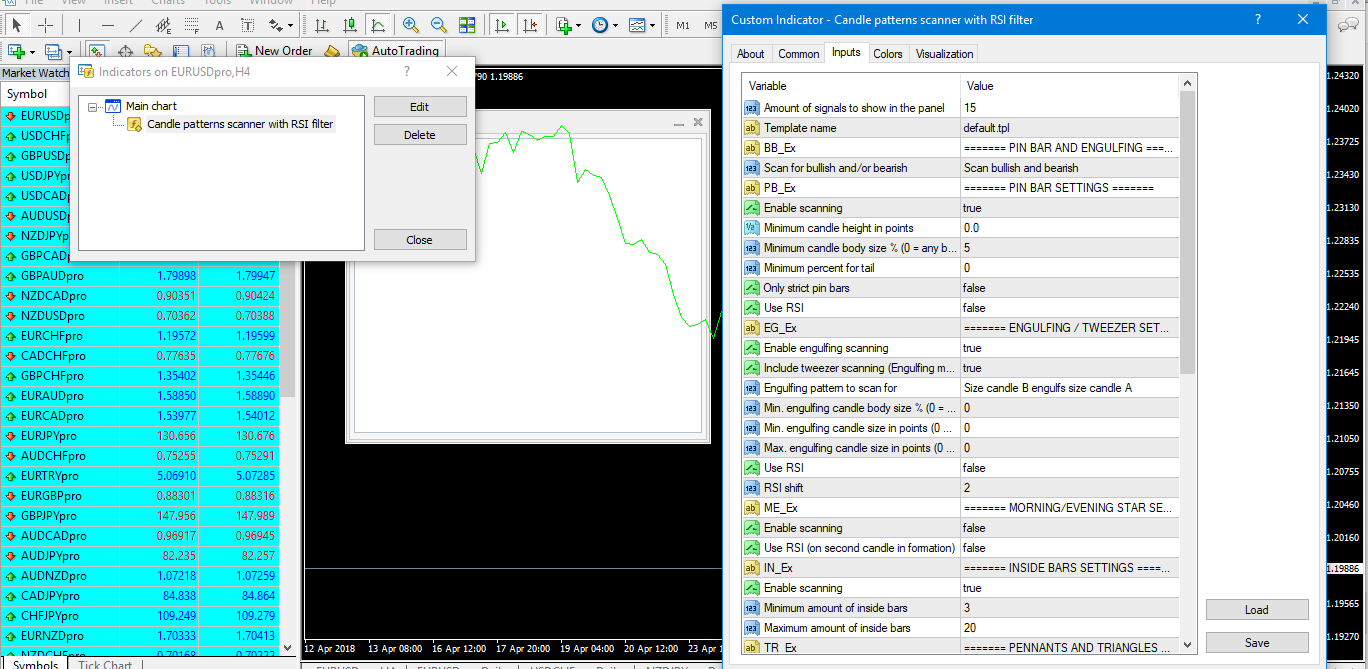Expand the Arrows objects dropdown arrow

[291, 25]
